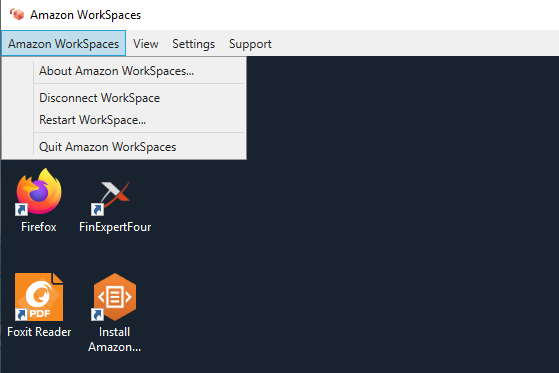This screenshot has height=373, width=559.
Task: Click the Amazon WorkSpaces logo in title bar
Action: click(x=17, y=15)
